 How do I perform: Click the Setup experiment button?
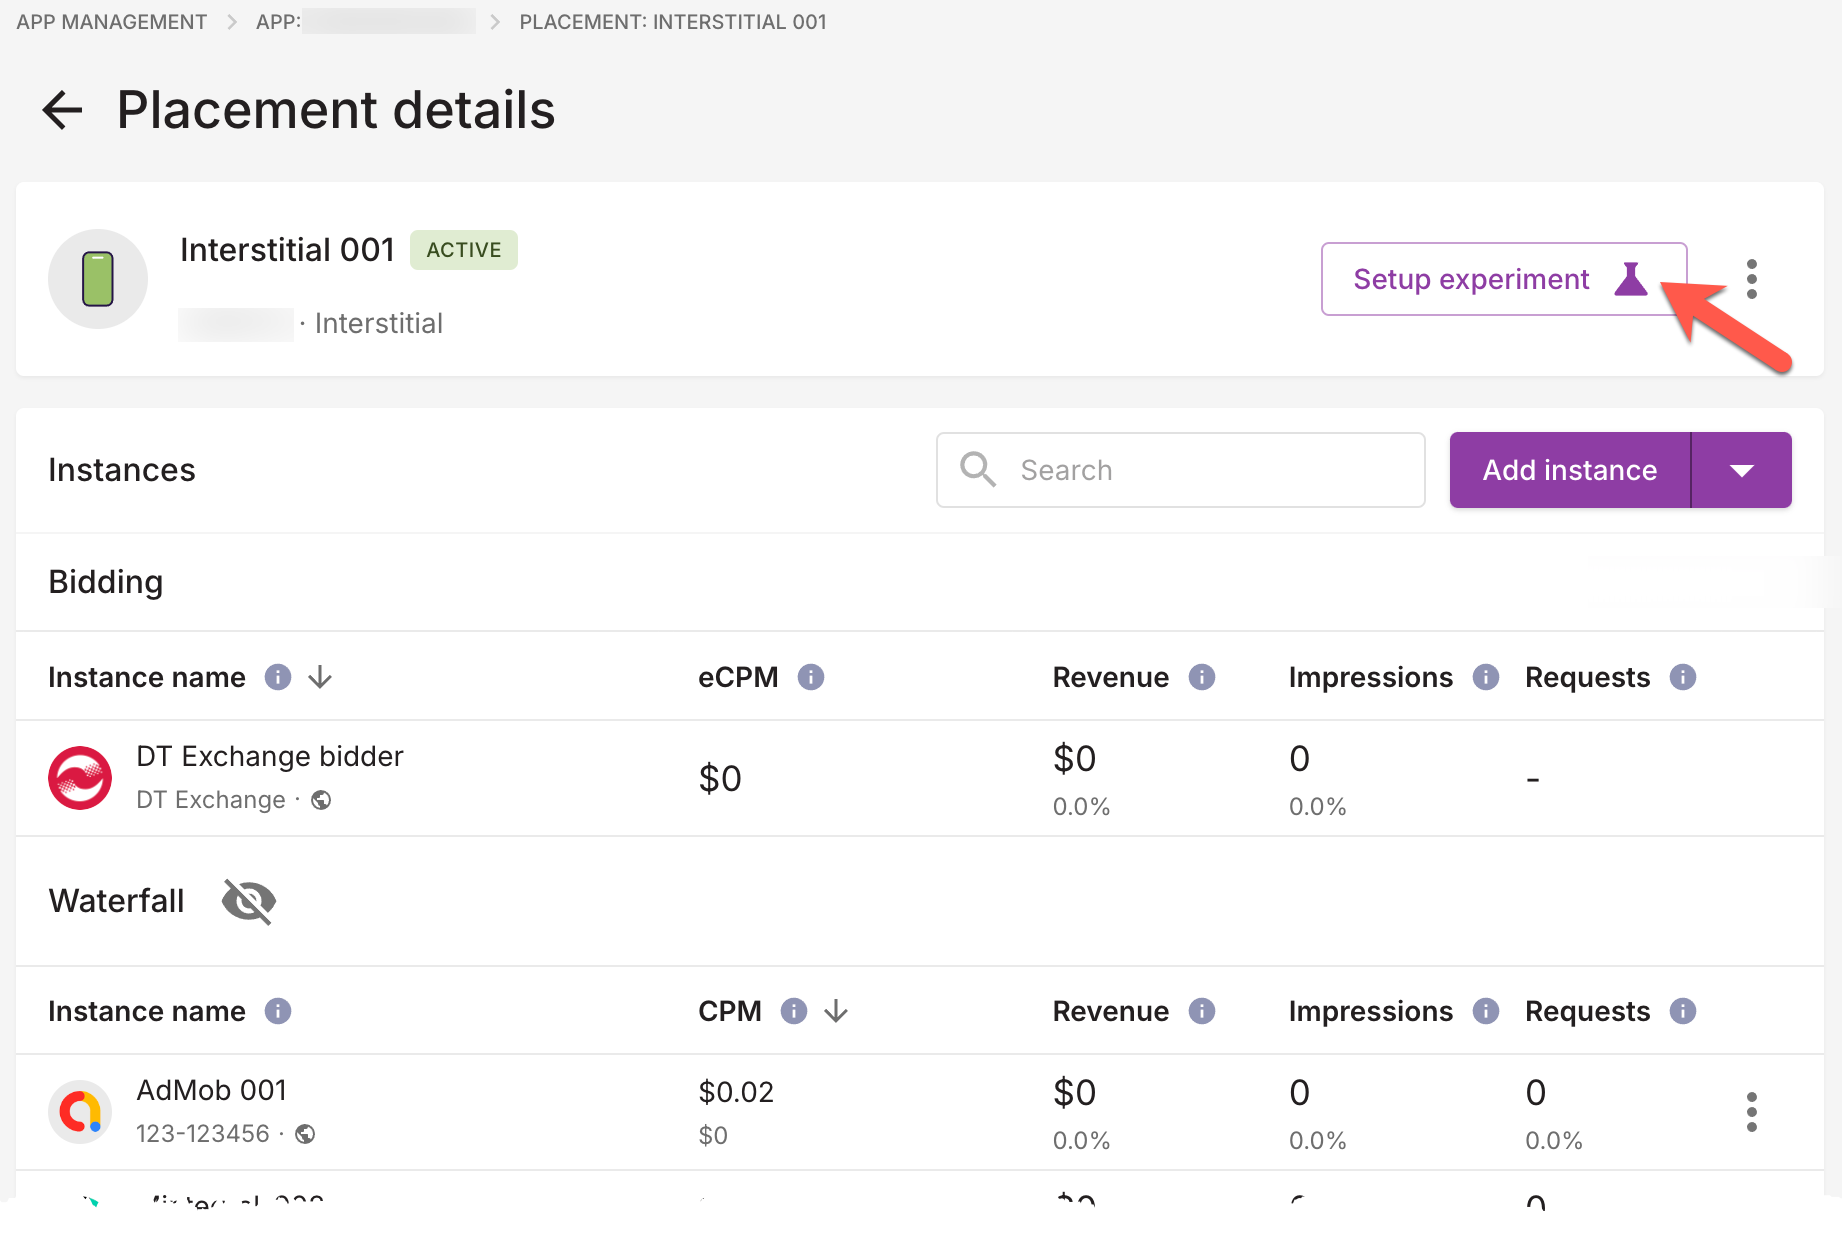[1503, 279]
